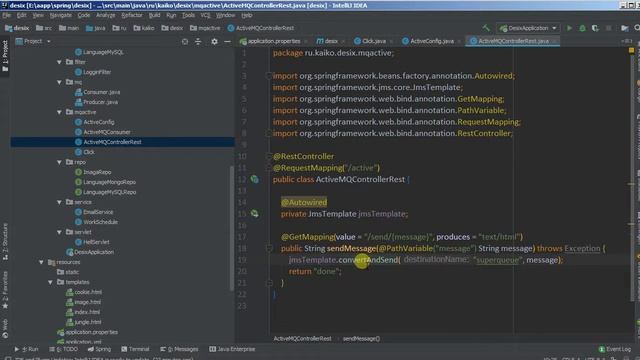
Task: Select DesixApplication class in project tree
Action: coord(94,252)
